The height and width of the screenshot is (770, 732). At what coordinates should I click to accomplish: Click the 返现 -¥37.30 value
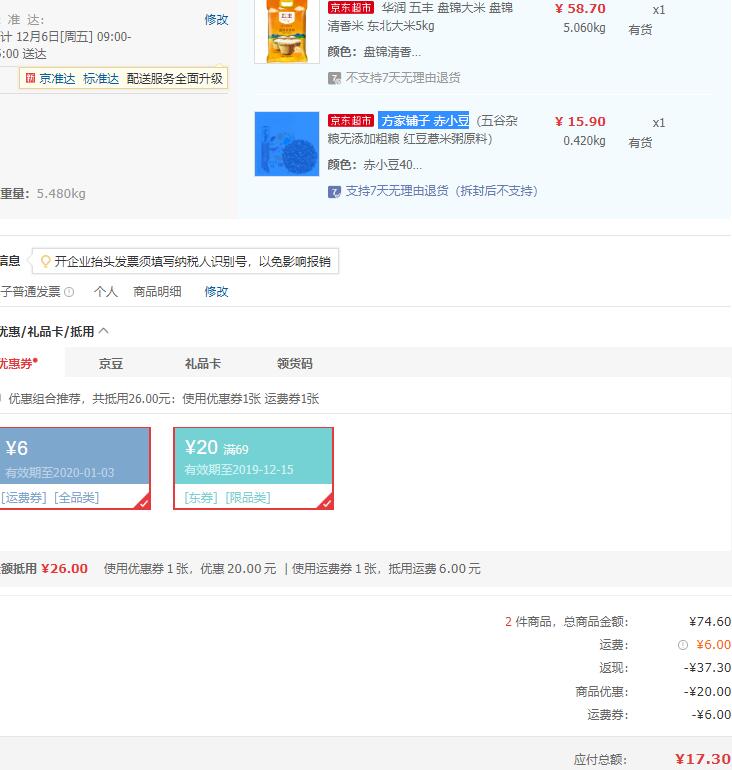pos(707,668)
